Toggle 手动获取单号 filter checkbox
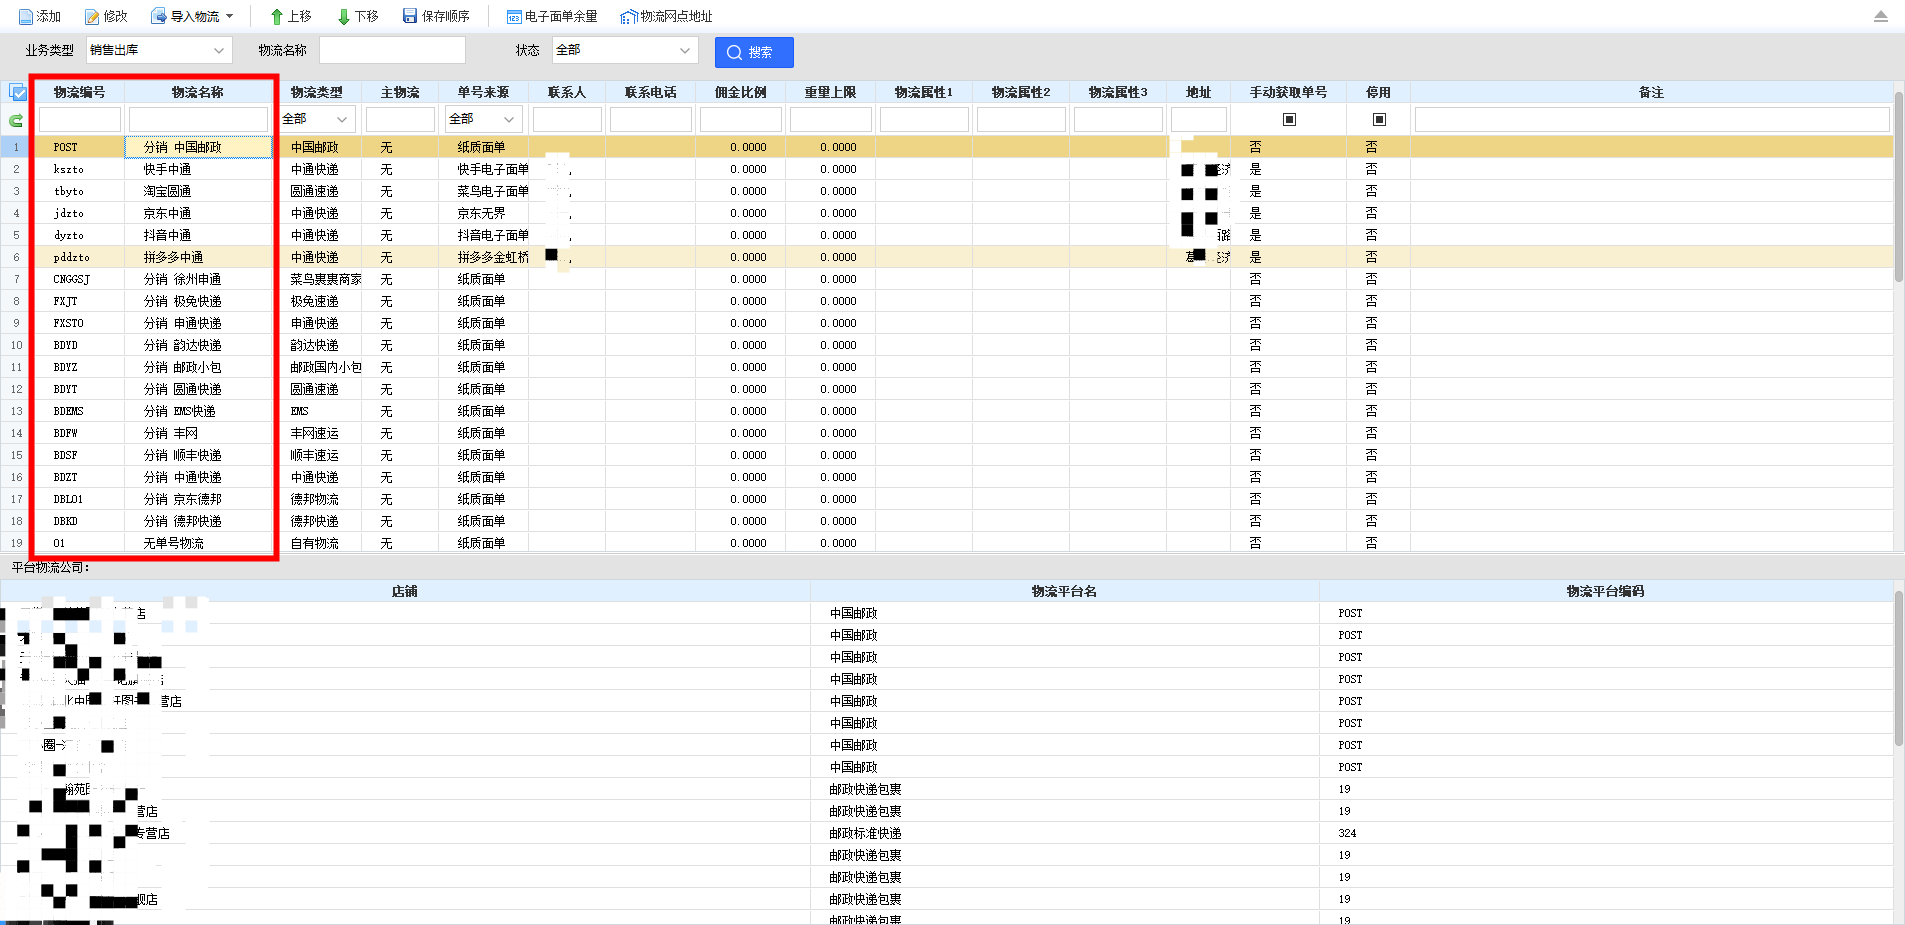The image size is (1905, 925). (x=1289, y=120)
